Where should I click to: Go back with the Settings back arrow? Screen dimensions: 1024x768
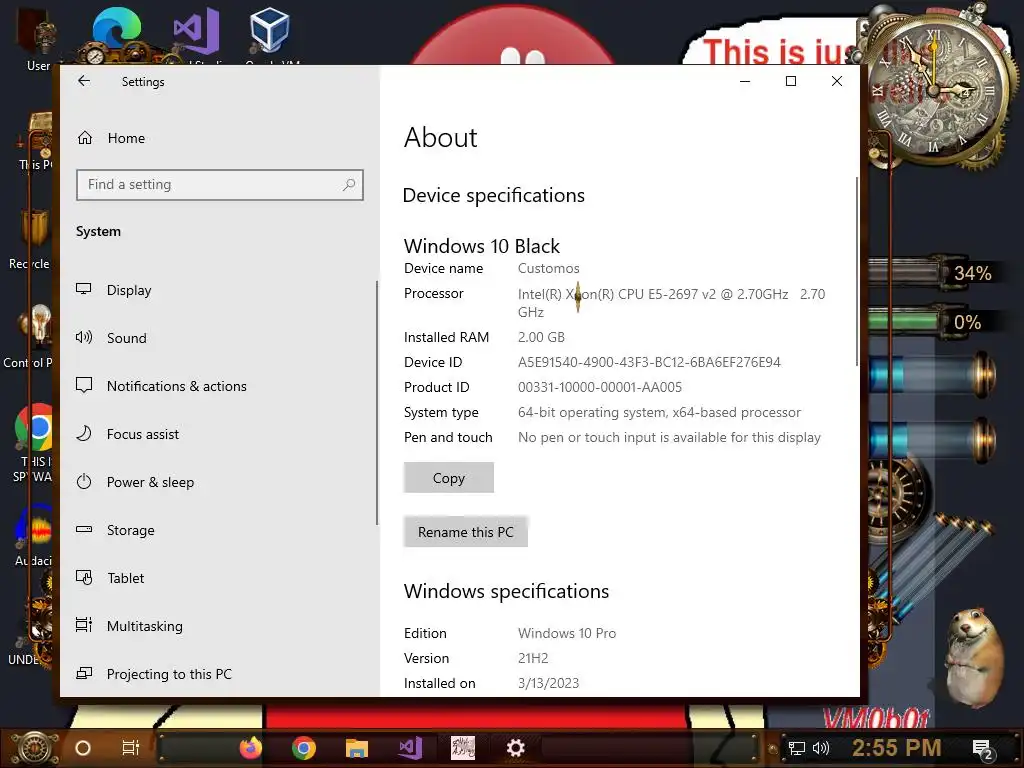point(84,81)
